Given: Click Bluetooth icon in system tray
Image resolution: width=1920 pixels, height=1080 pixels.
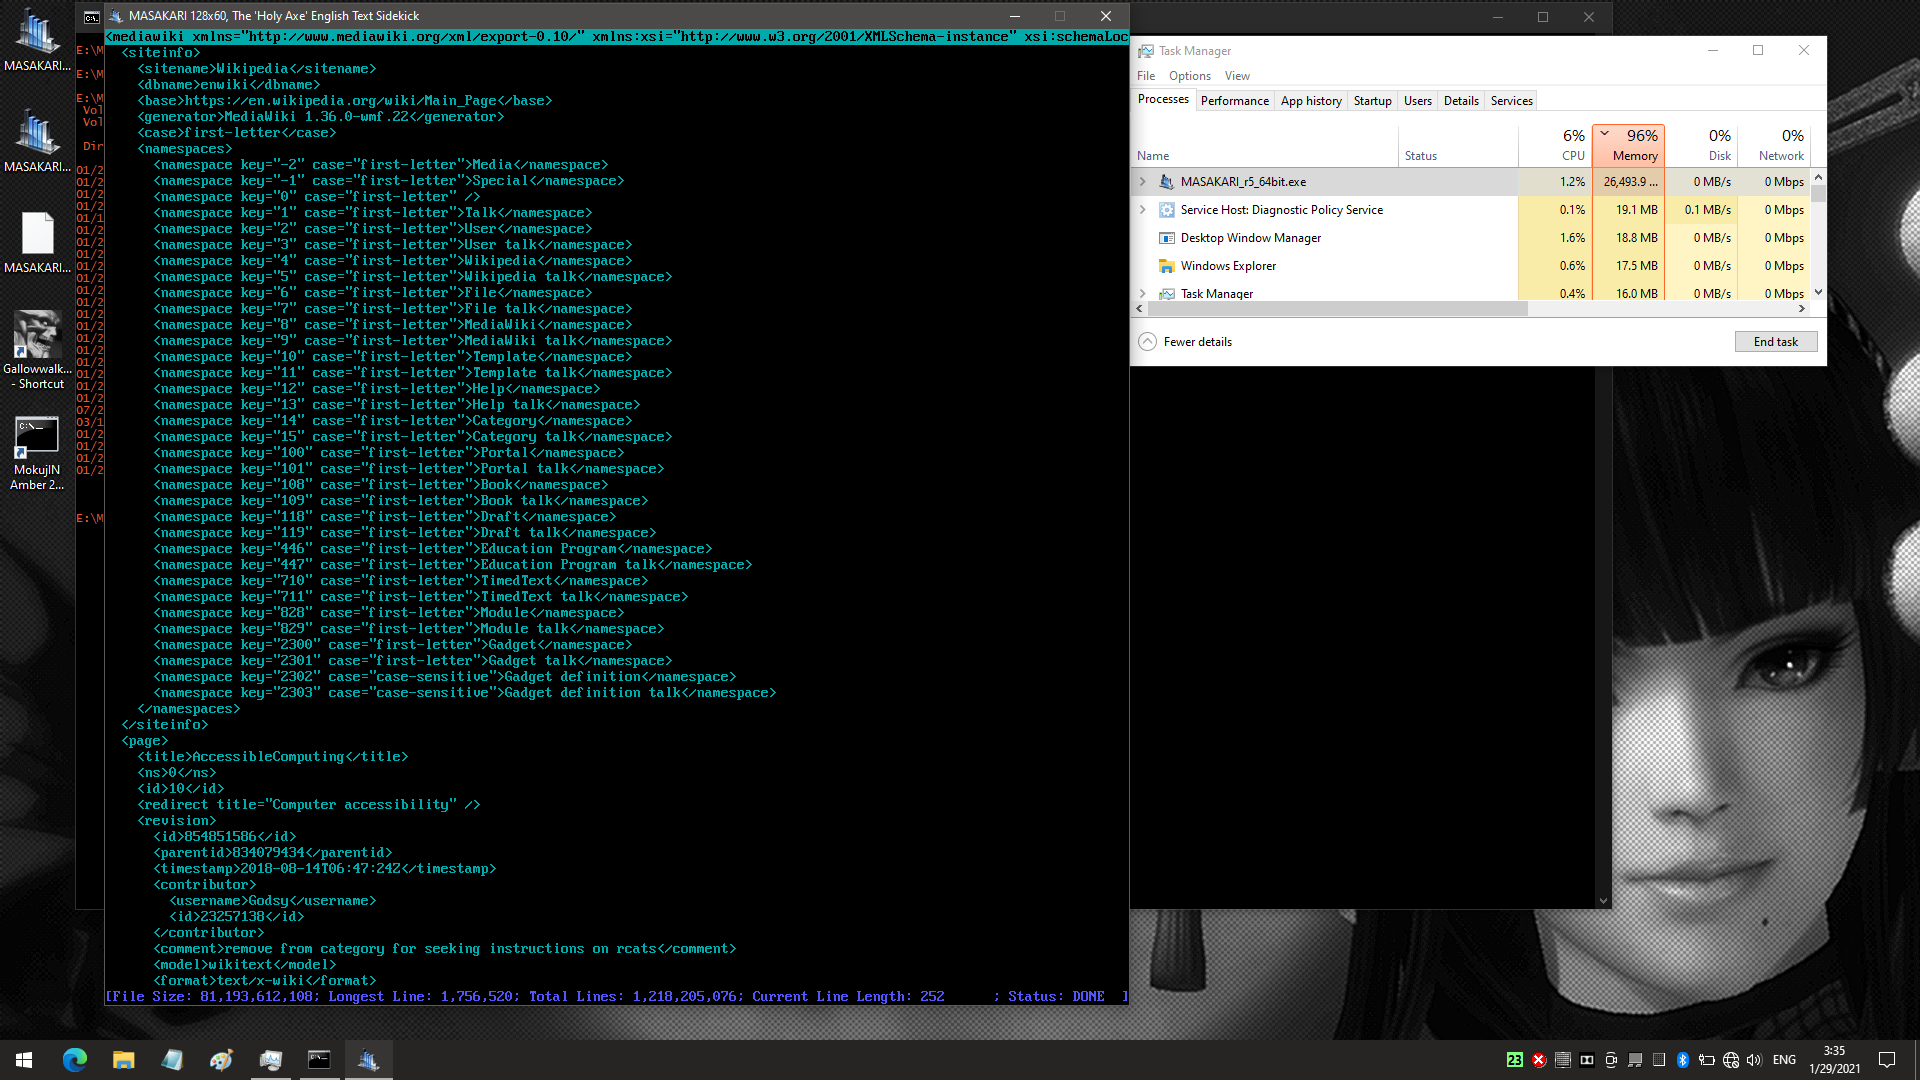Looking at the screenshot, I should click(x=1682, y=1060).
